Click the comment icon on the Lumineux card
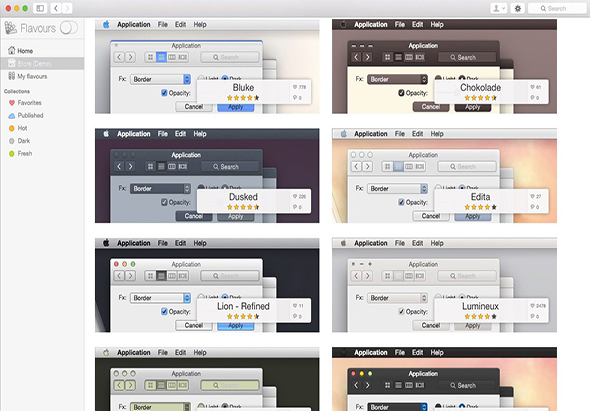The height and width of the screenshot is (411, 590). (x=532, y=317)
